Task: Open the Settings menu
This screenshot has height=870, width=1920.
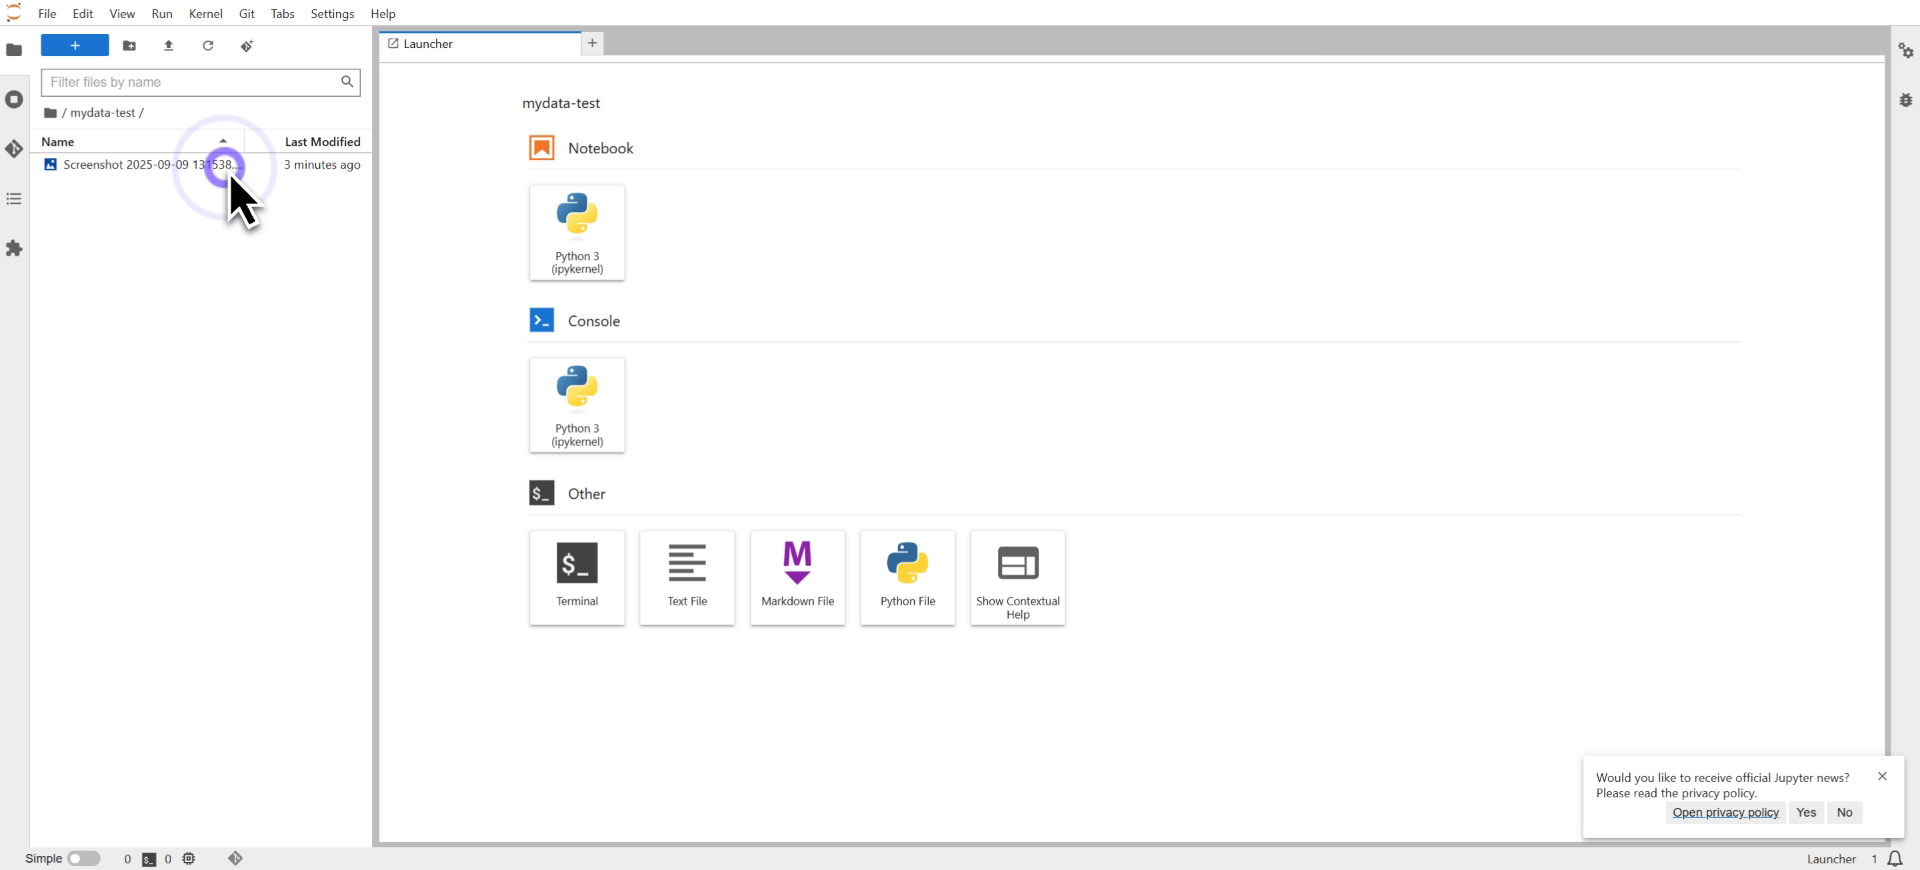Action: point(332,14)
